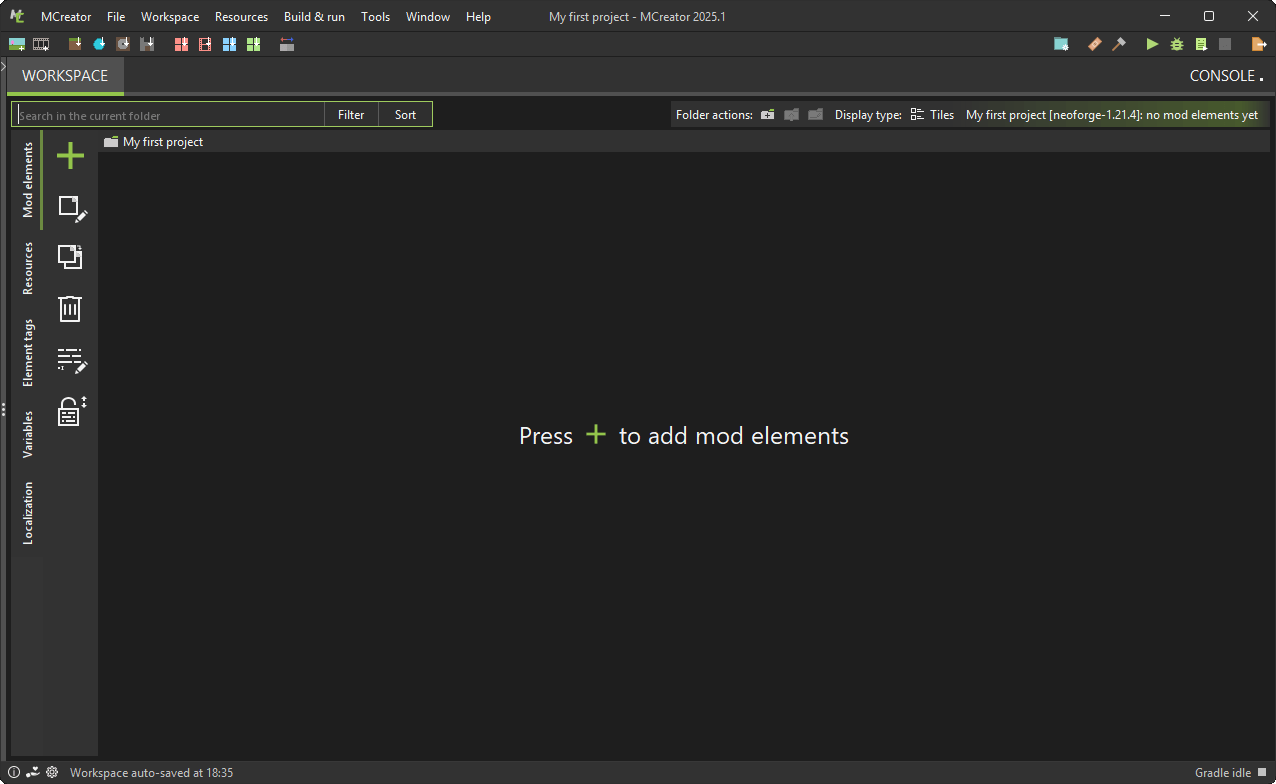Select the Mod elements vertical tab
This screenshot has height=784, width=1276.
pos(28,179)
